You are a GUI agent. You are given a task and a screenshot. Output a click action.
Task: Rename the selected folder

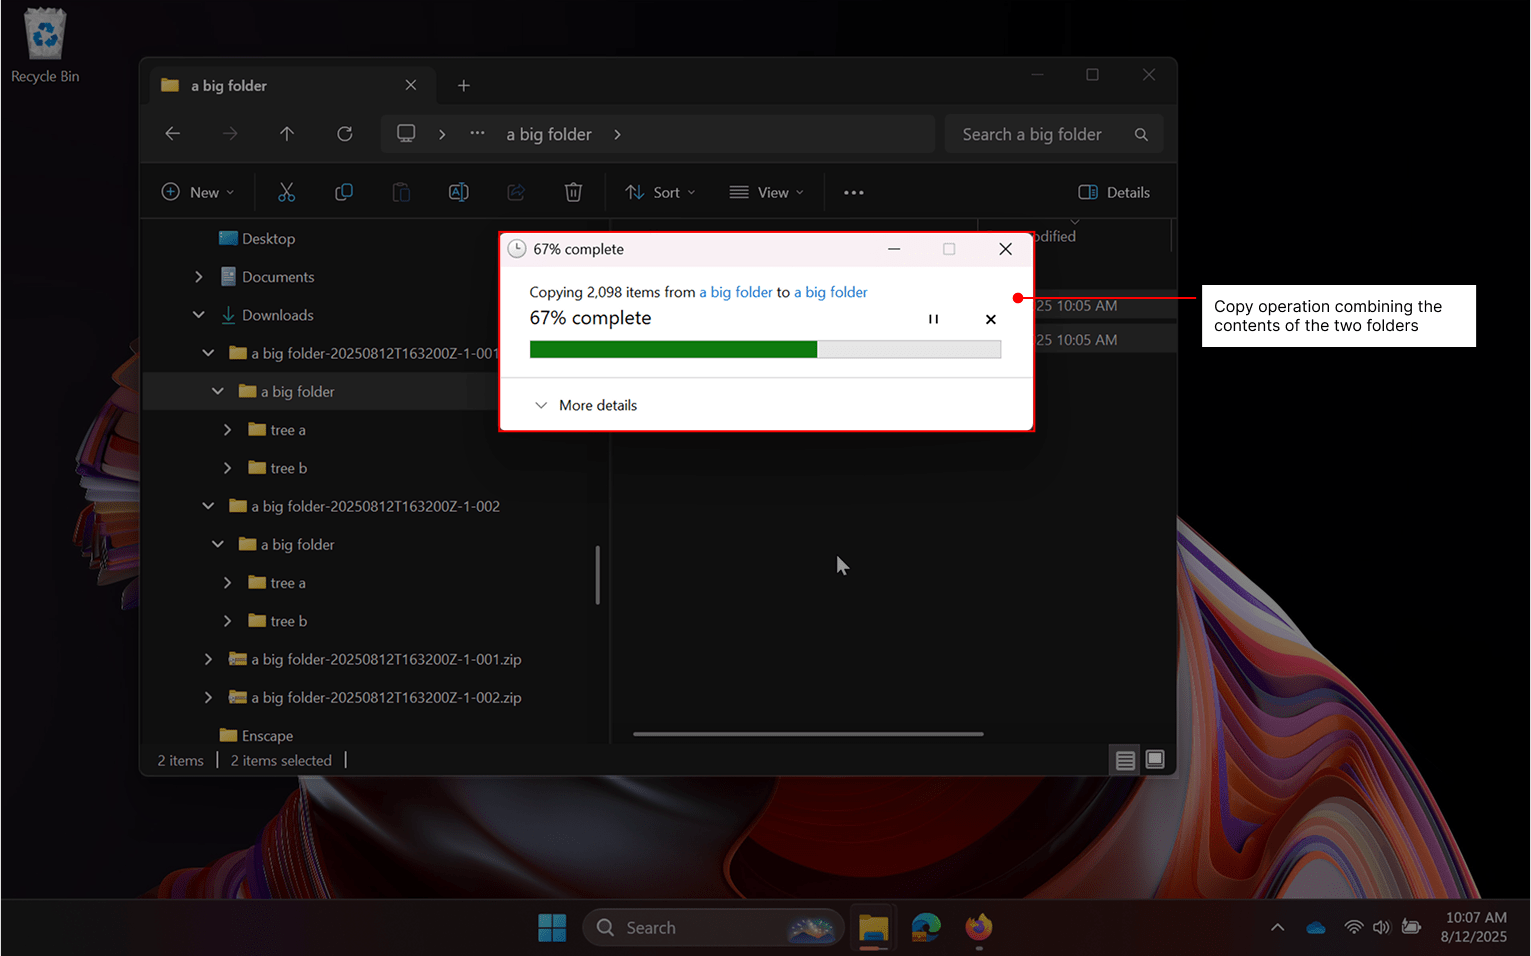tap(458, 191)
